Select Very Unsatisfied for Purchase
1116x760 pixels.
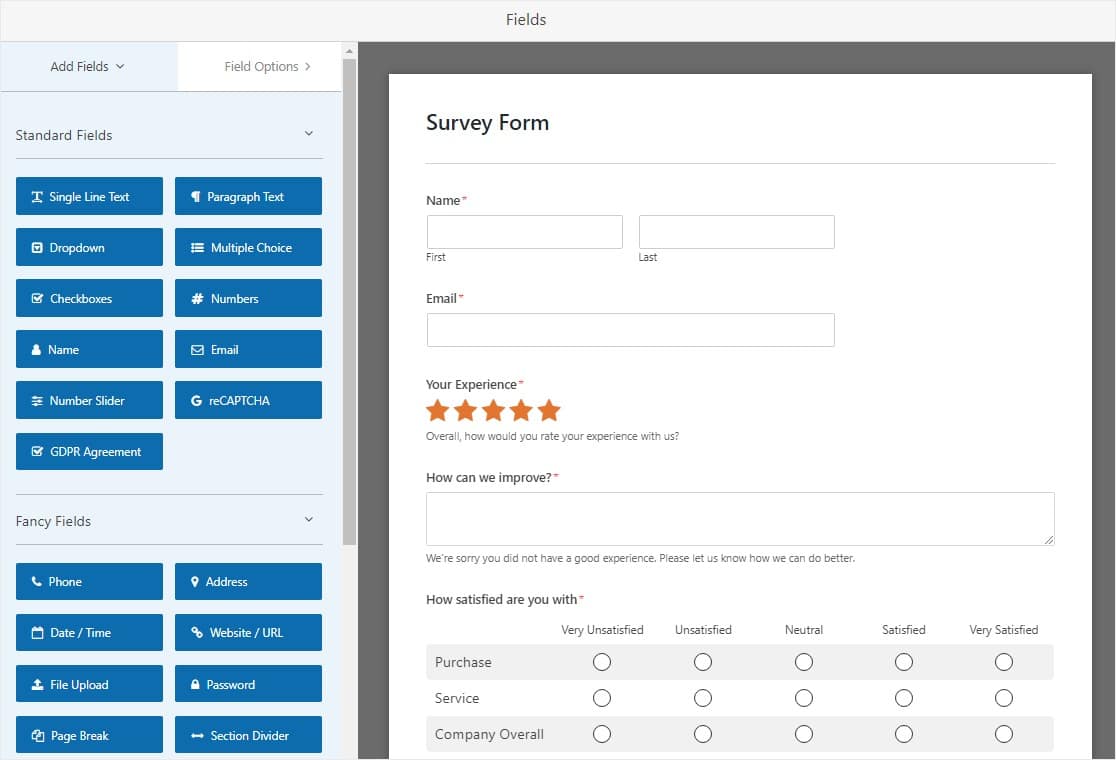(602, 663)
